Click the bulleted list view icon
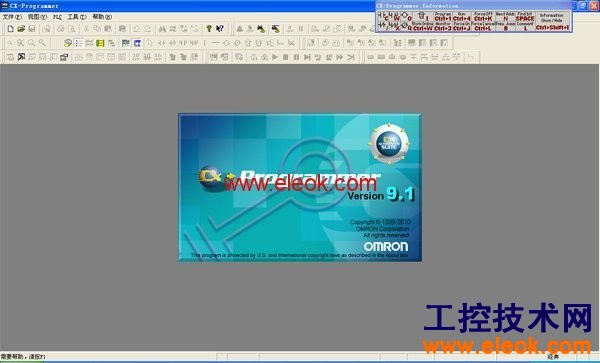This screenshot has height=363, width=600. pos(79,43)
